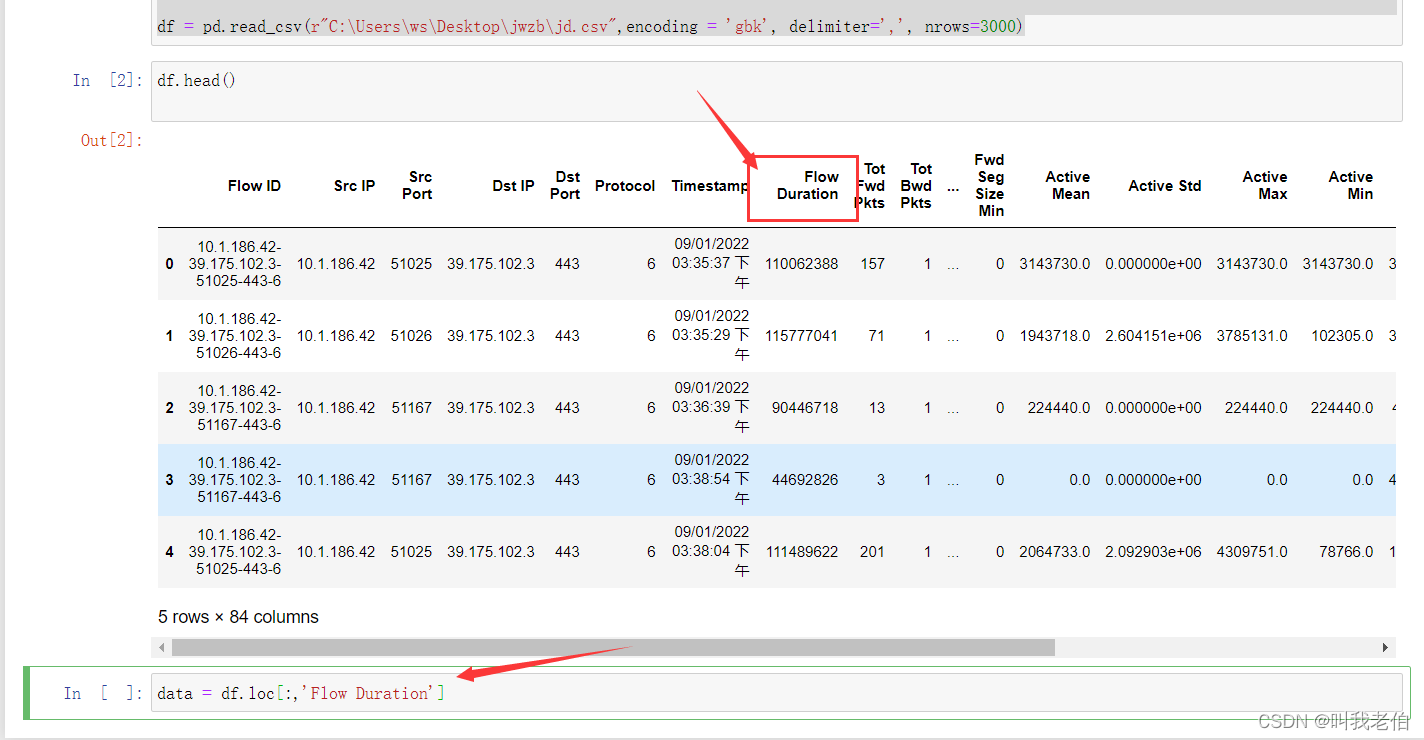Click the Protocol column header
The image size is (1424, 740).
click(625, 186)
